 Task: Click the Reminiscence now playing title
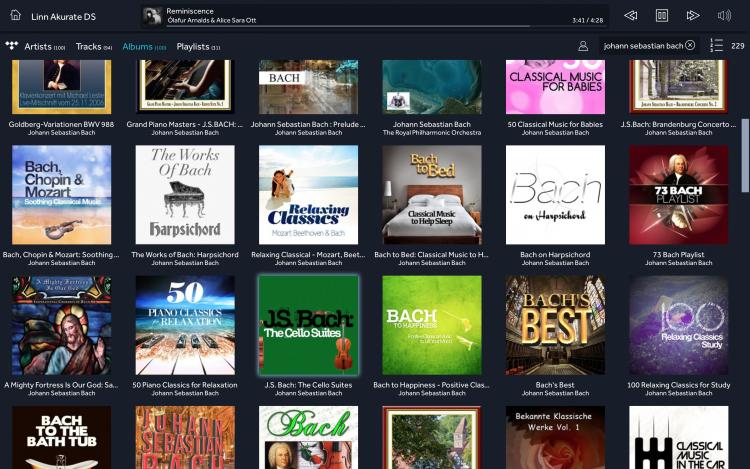coord(190,11)
